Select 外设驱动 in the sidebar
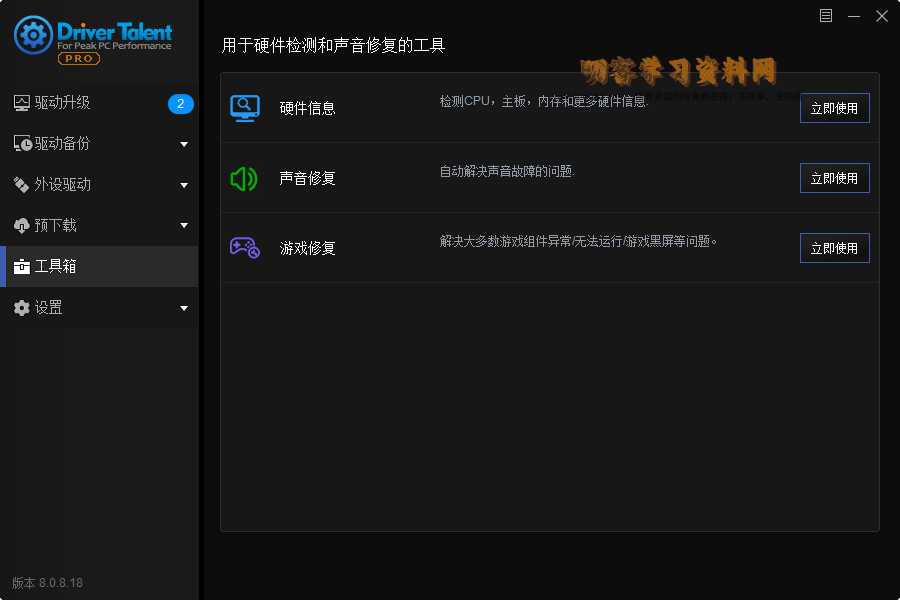Viewport: 900px width, 600px height. tap(62, 185)
